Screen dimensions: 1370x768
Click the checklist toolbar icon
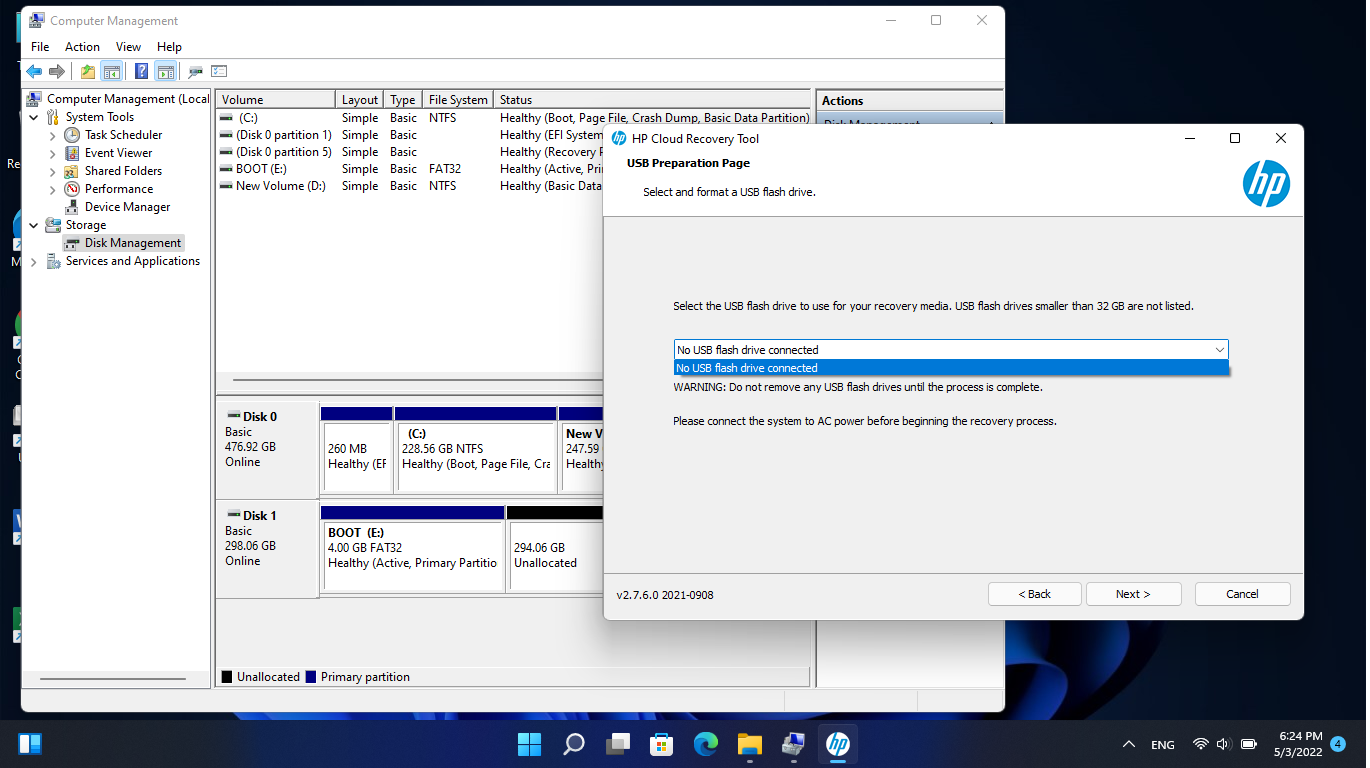[218, 71]
